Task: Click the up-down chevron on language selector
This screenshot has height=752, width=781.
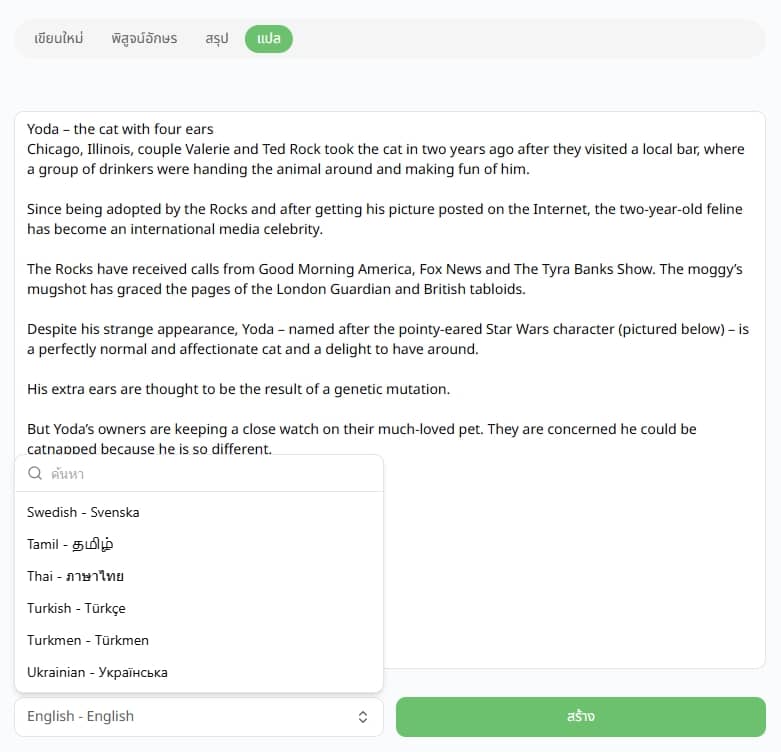Action: (363, 716)
